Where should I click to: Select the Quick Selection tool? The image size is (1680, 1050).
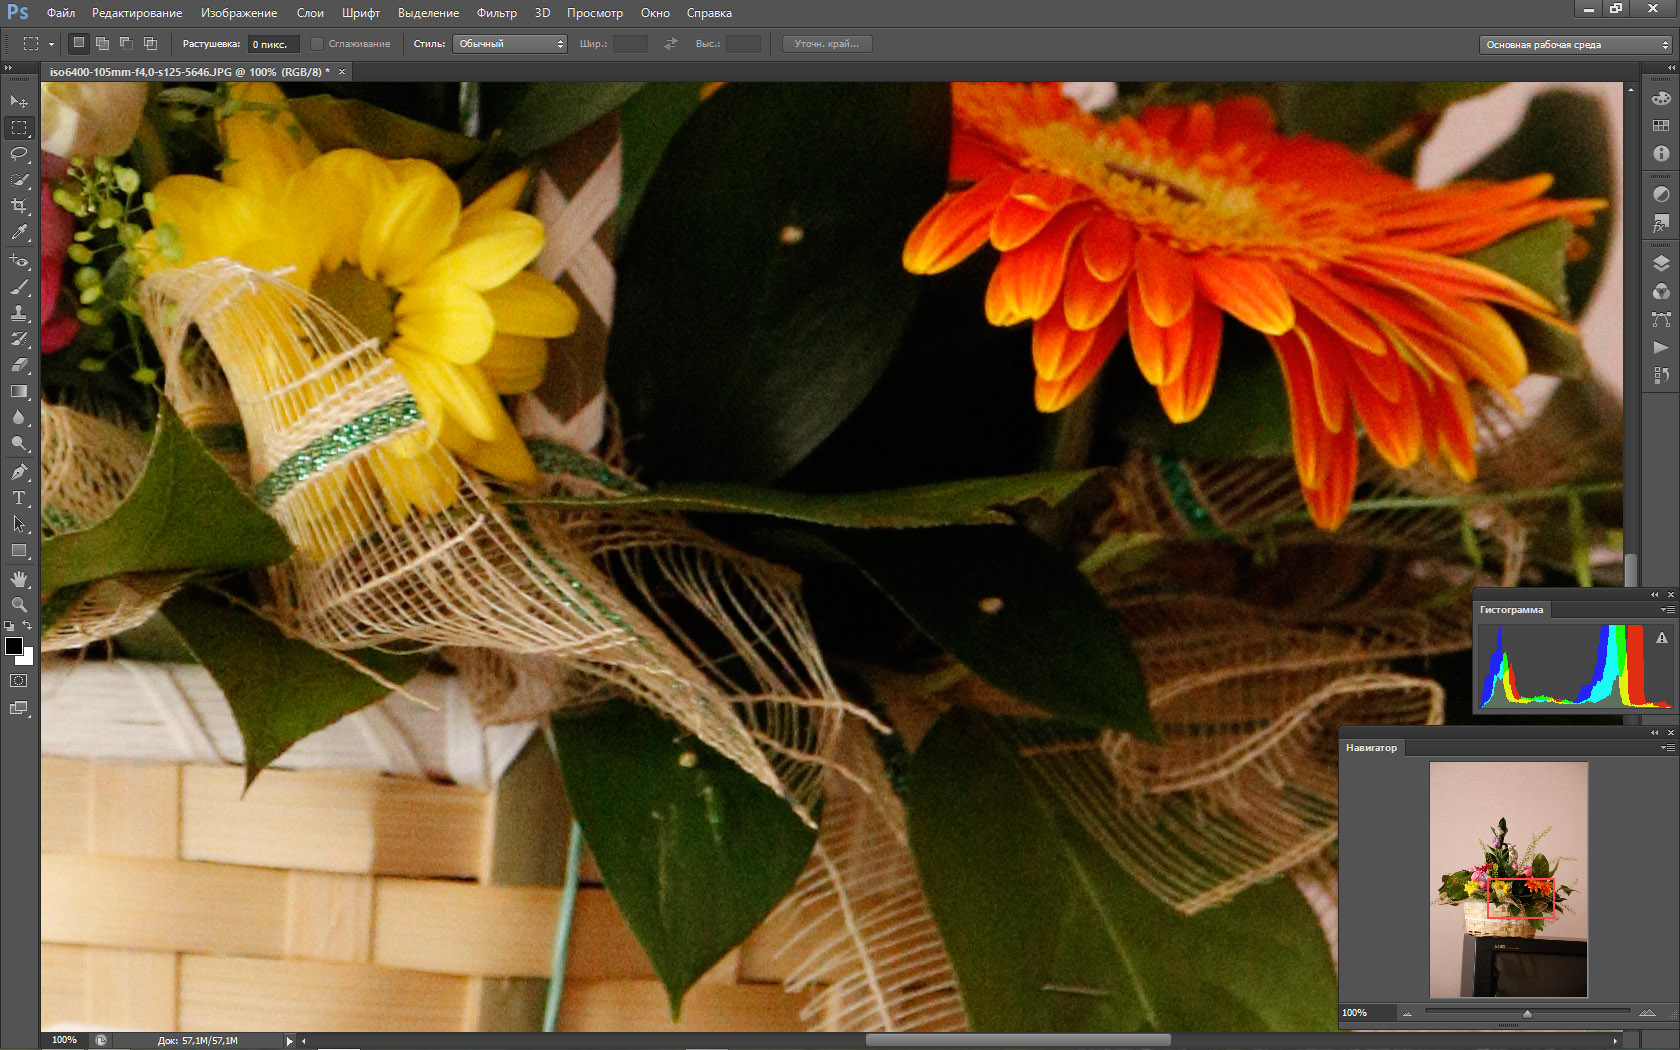click(x=19, y=180)
